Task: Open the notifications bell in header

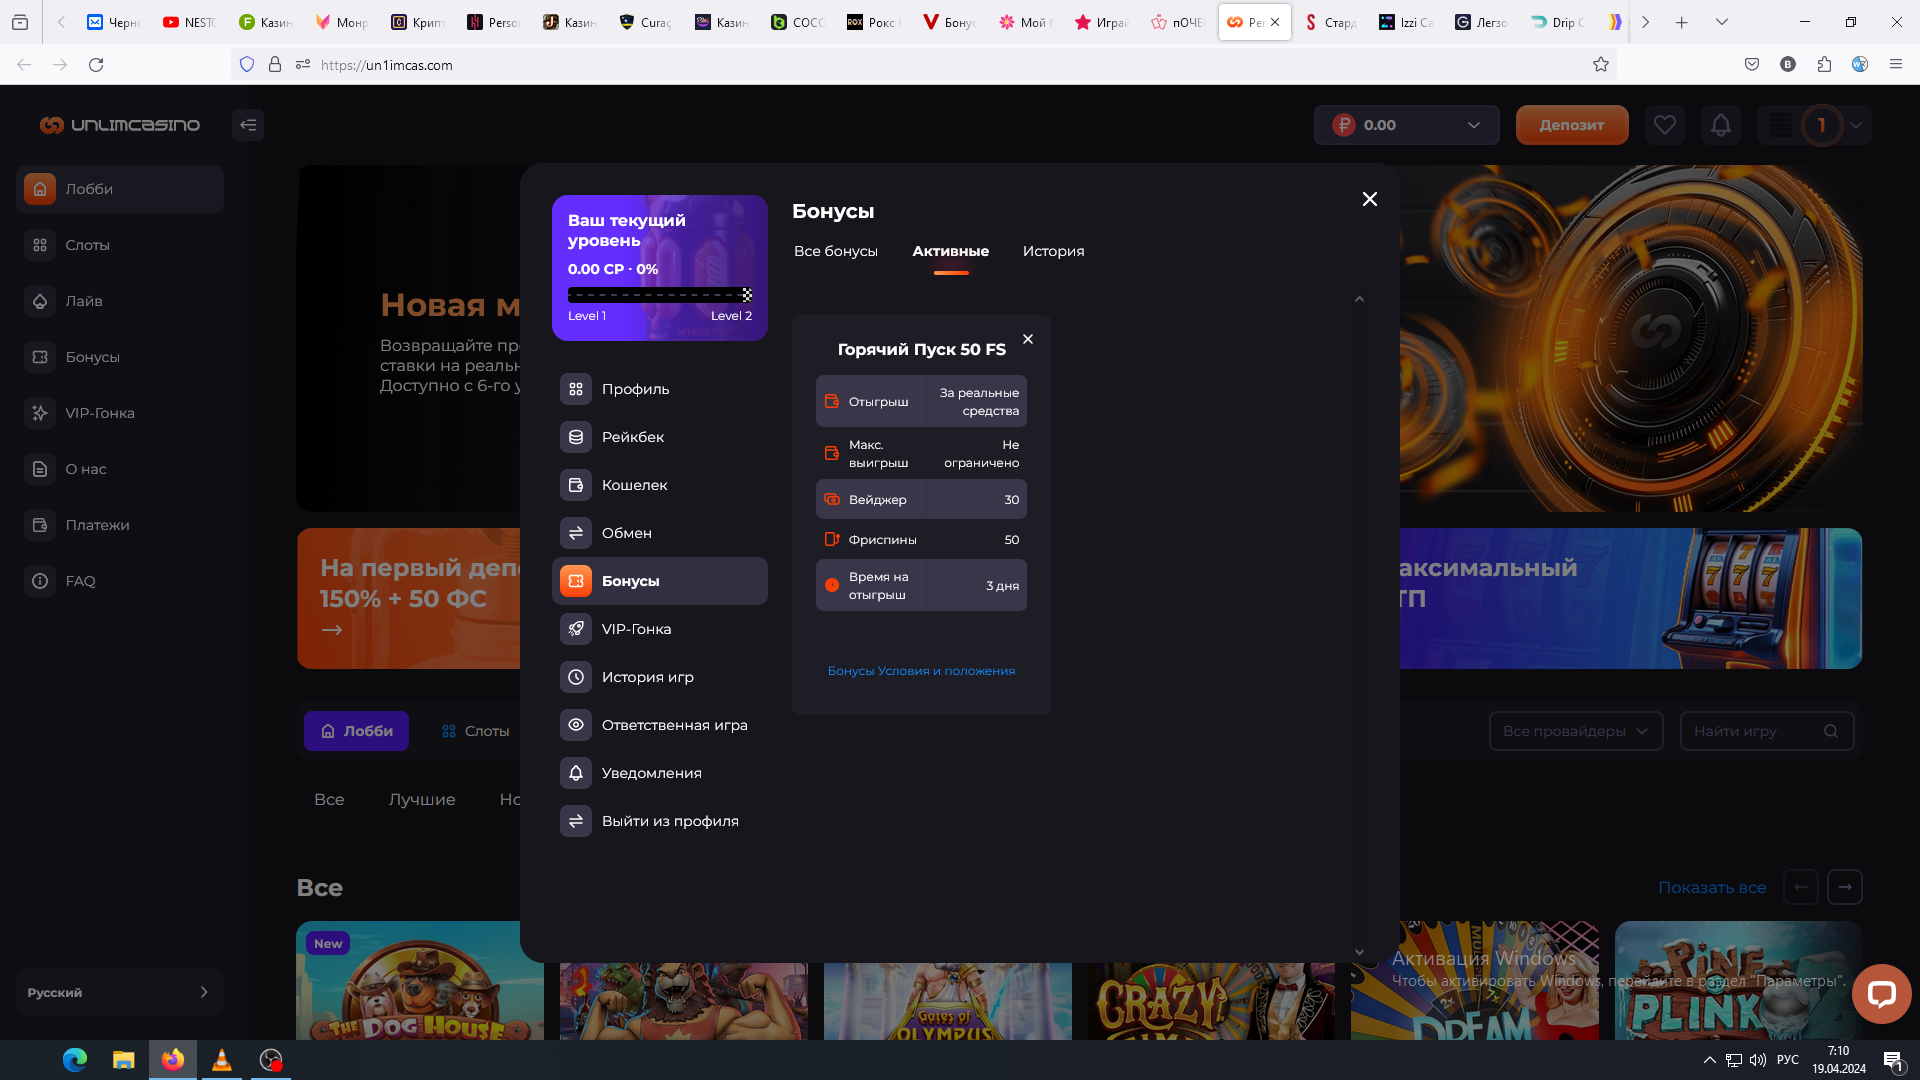Action: tap(1720, 125)
